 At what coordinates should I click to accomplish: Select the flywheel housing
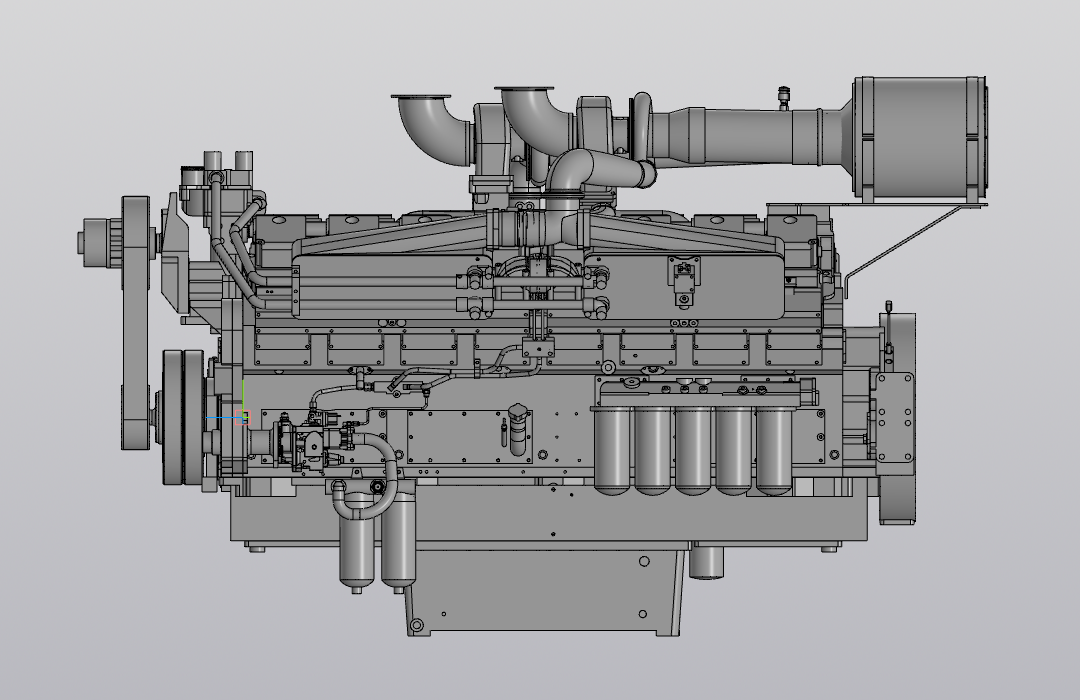[x=897, y=418]
